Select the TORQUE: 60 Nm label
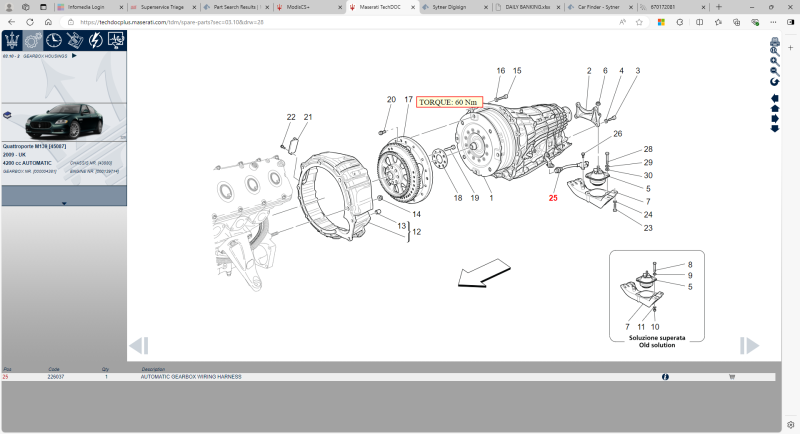Viewport: 800px width, 434px height. pos(449,102)
